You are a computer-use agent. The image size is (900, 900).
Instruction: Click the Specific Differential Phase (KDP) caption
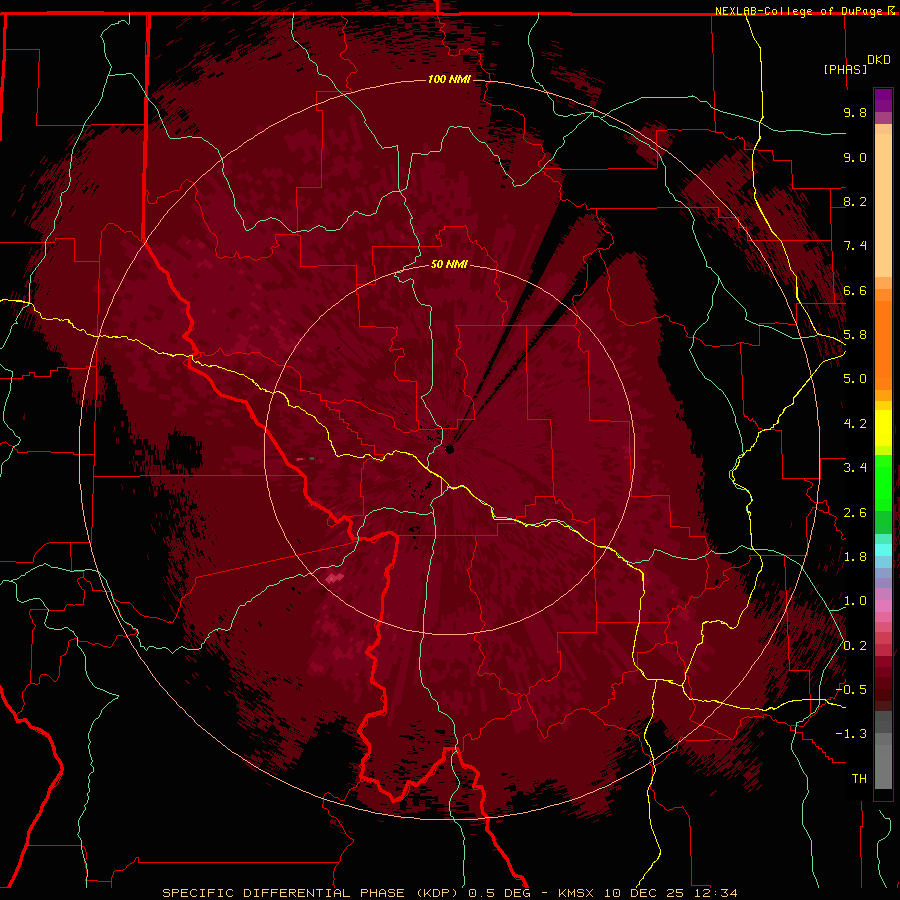click(x=313, y=893)
